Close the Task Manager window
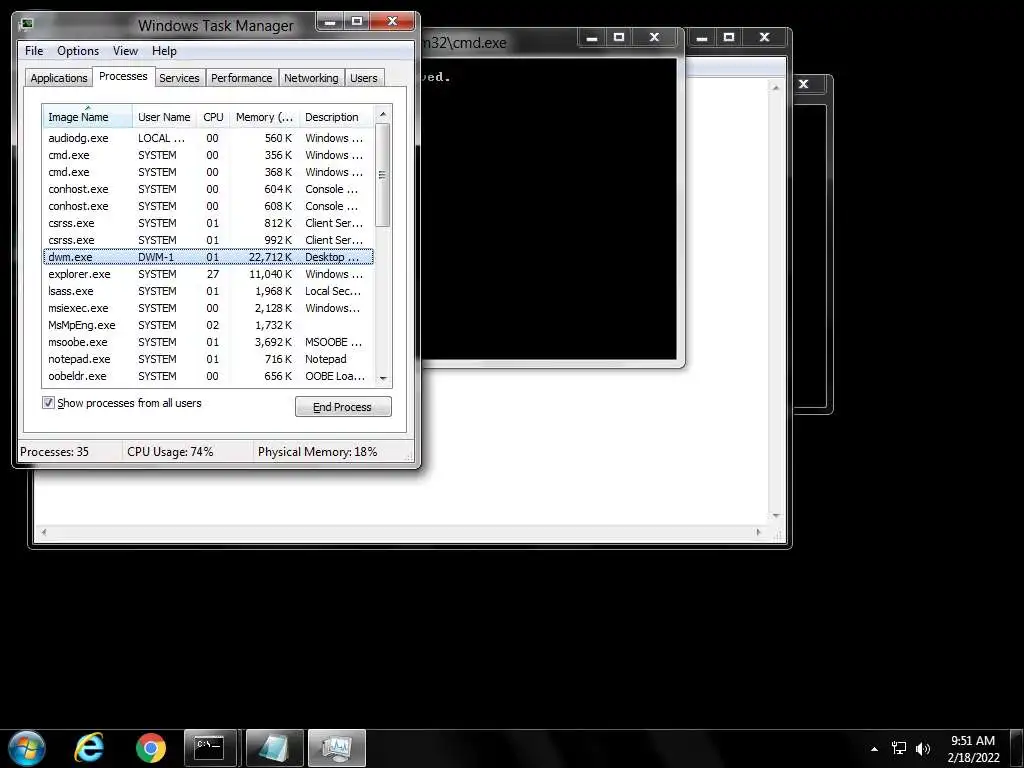This screenshot has width=1024, height=768. pos(392,22)
